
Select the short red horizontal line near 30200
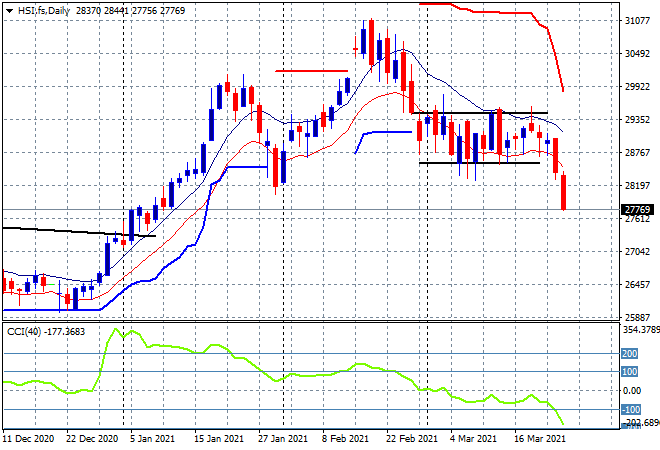(x=311, y=71)
